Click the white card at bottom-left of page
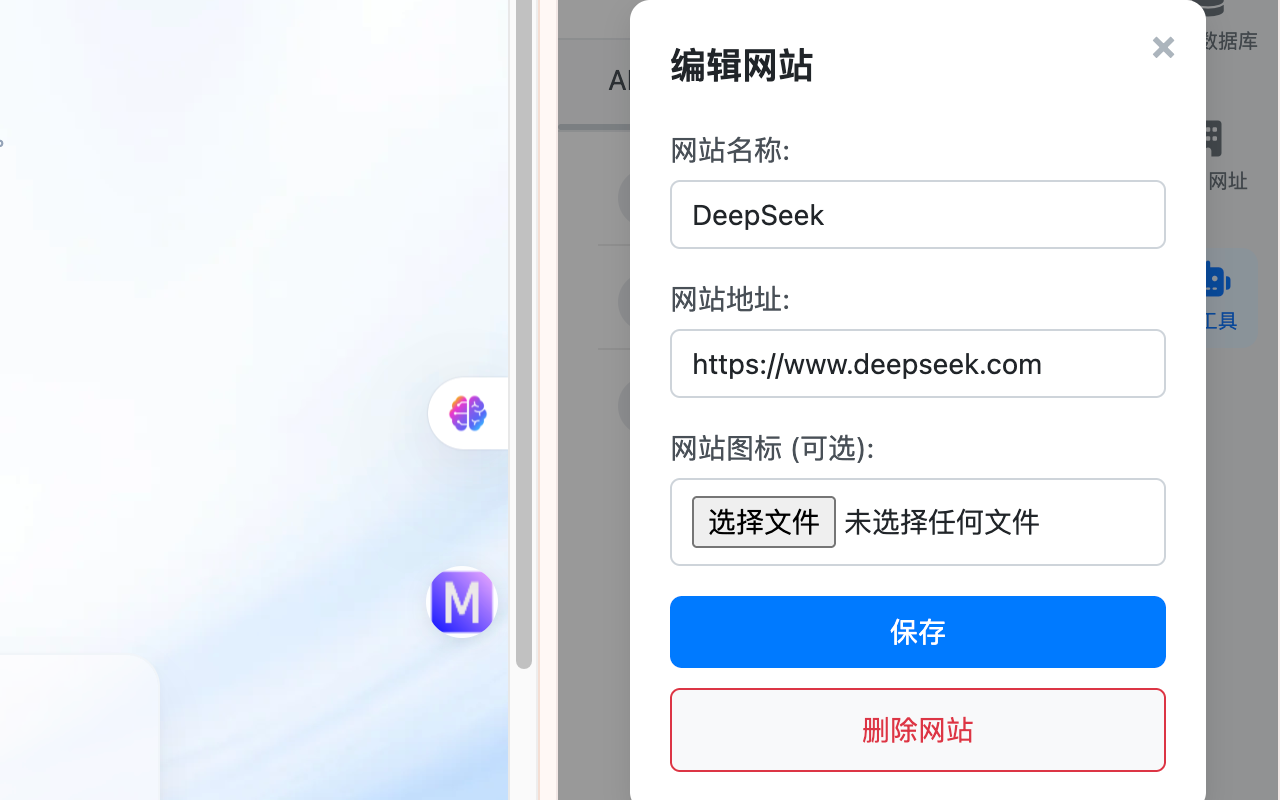Image resolution: width=1280 pixels, height=800 pixels. tap(80, 728)
